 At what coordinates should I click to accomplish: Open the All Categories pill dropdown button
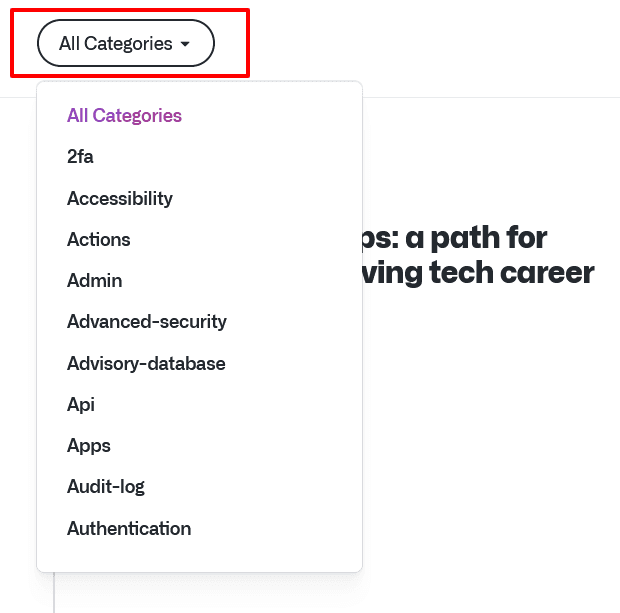pos(126,44)
